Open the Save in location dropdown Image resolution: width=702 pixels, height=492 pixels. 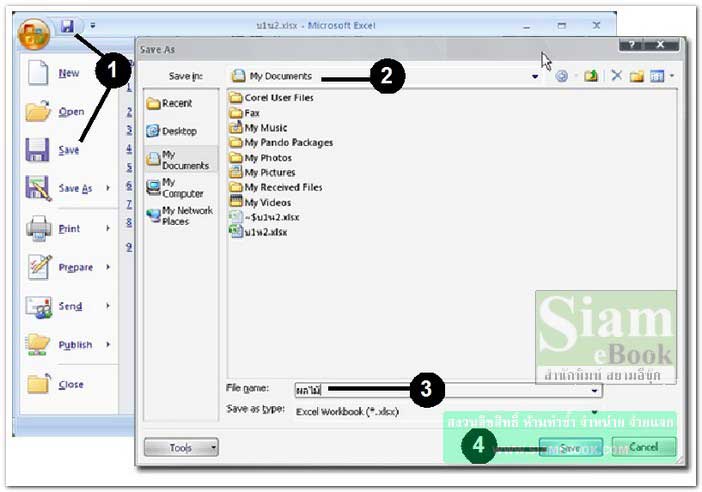(535, 77)
